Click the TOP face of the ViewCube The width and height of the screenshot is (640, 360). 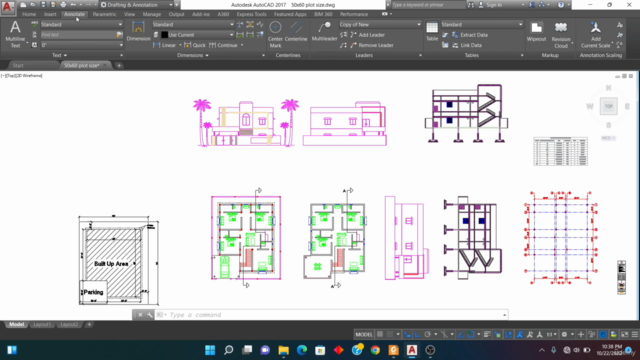609,106
